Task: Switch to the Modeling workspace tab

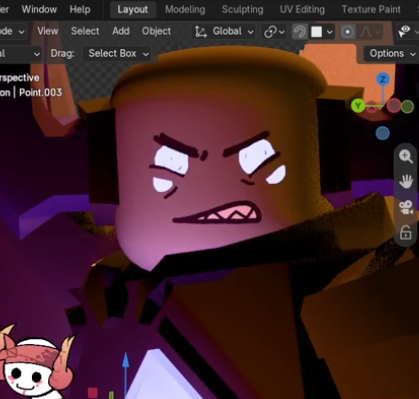Action: coord(185,10)
